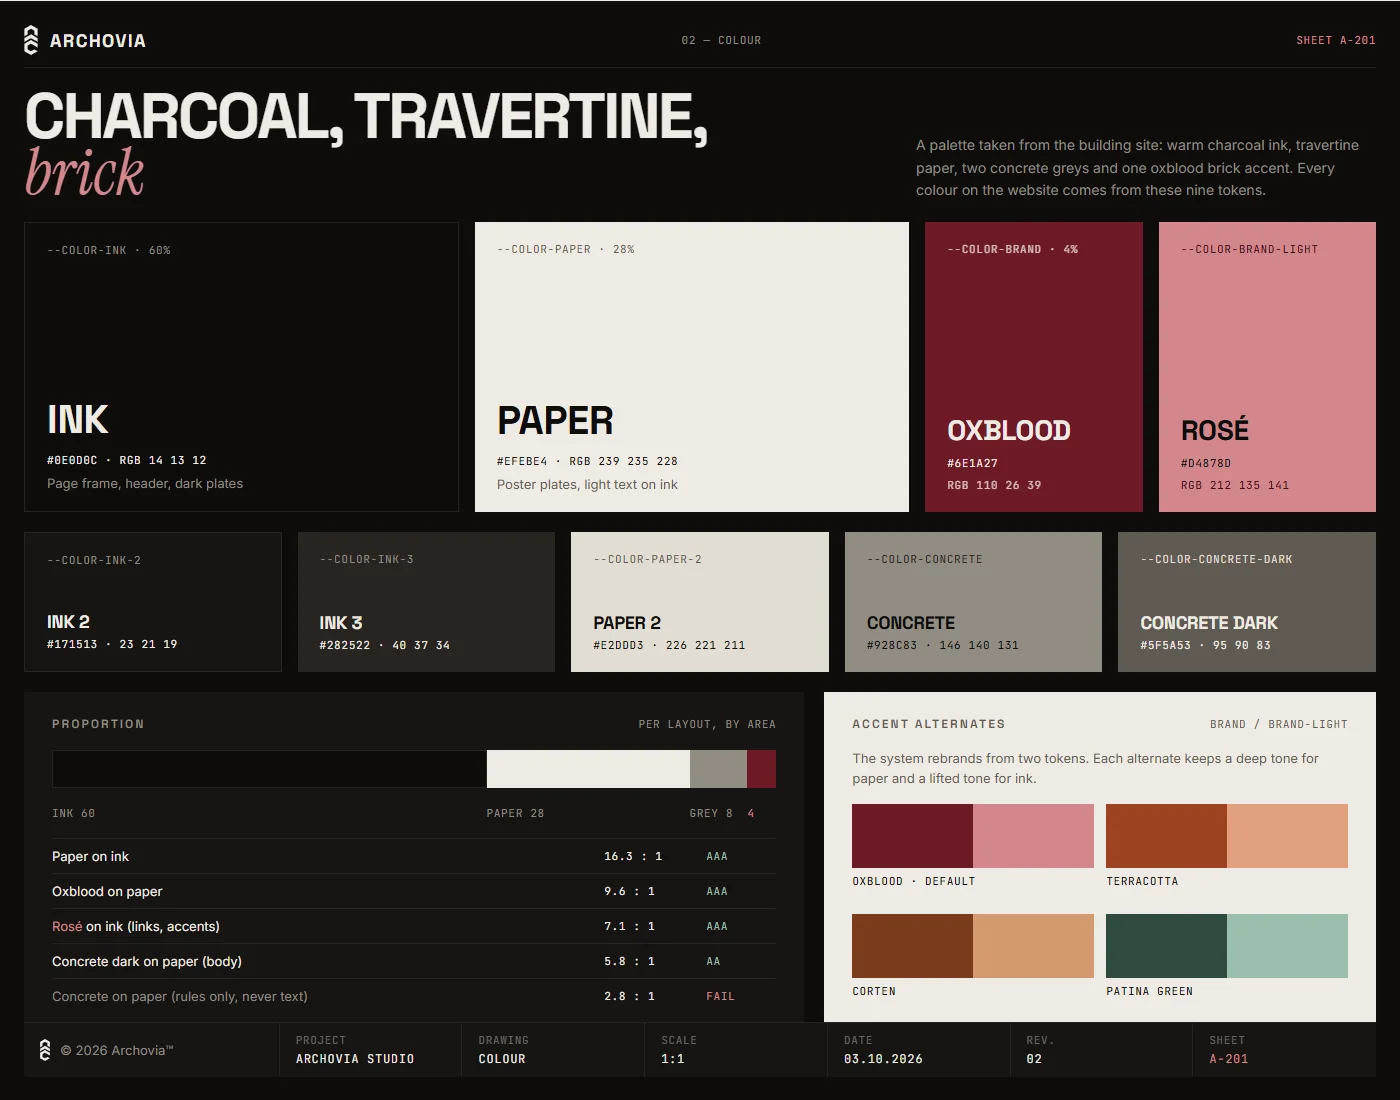Click the 'SHEET A-201' label in header
This screenshot has height=1100, width=1400.
1336,41
